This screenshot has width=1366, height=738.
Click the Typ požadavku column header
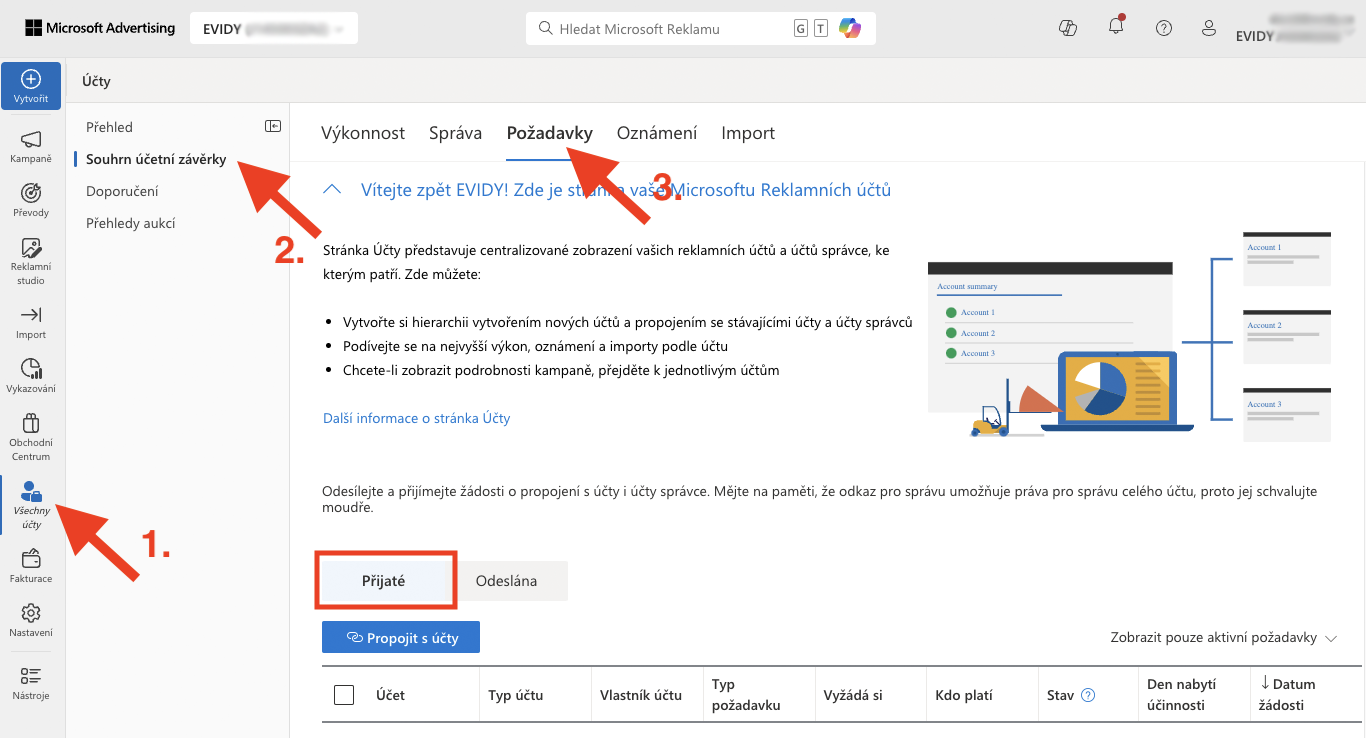(746, 695)
